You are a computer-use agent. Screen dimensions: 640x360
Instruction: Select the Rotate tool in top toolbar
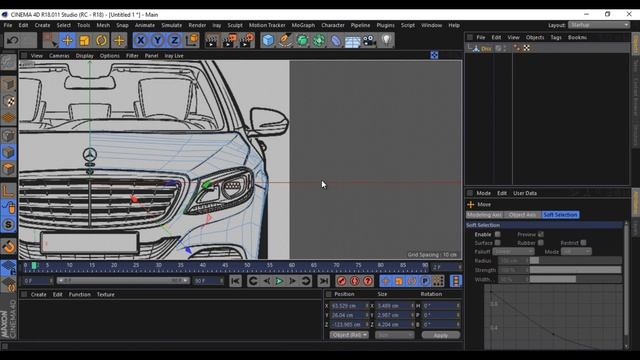tap(101, 40)
